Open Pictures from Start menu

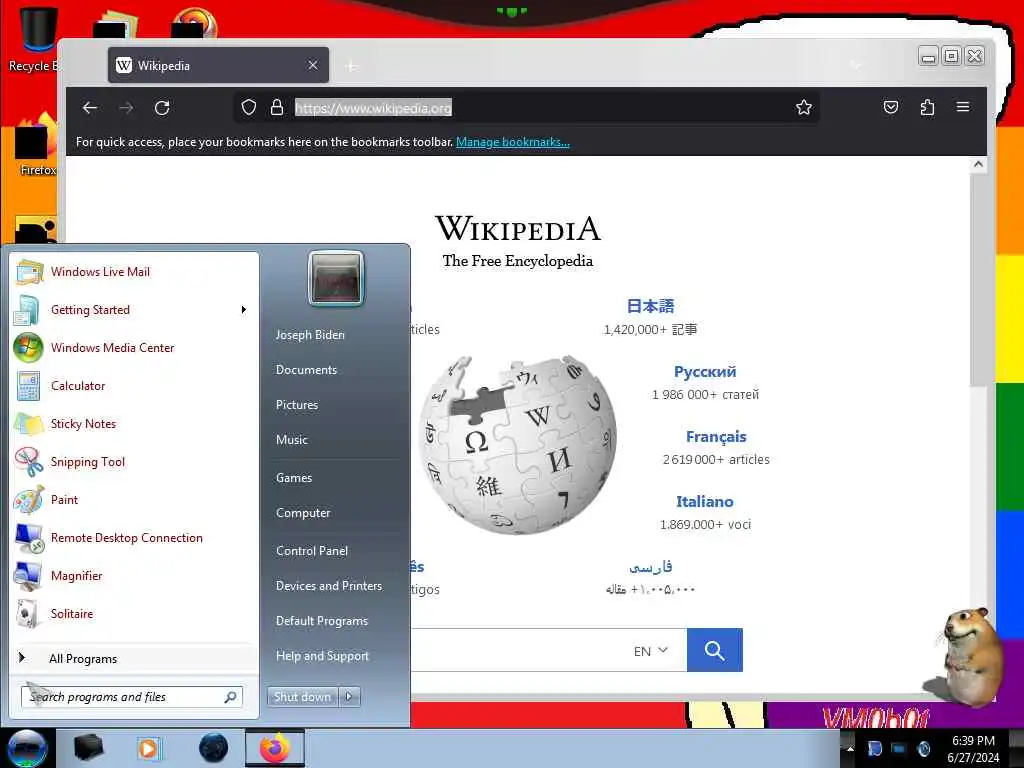[296, 405]
